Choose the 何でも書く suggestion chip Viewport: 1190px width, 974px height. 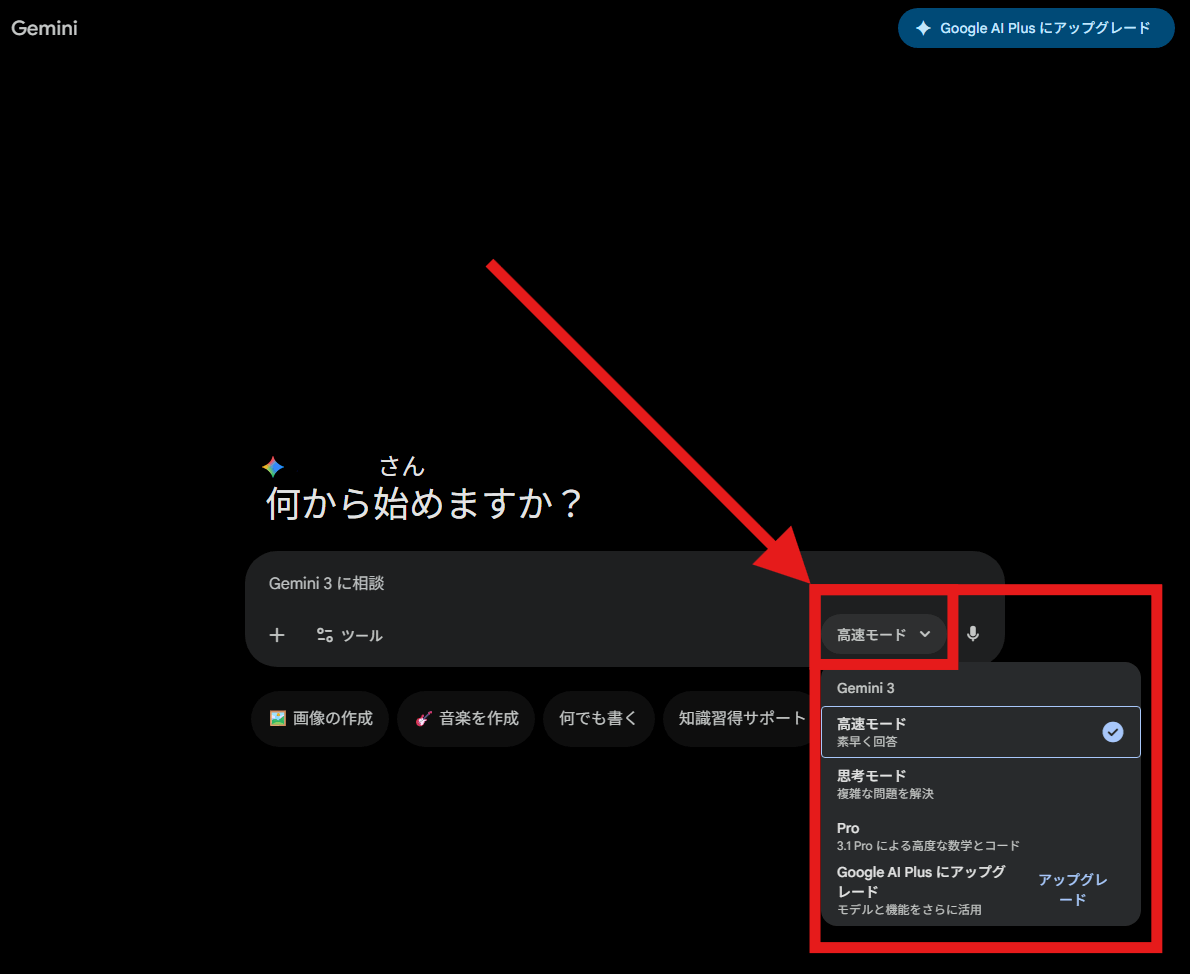point(598,718)
